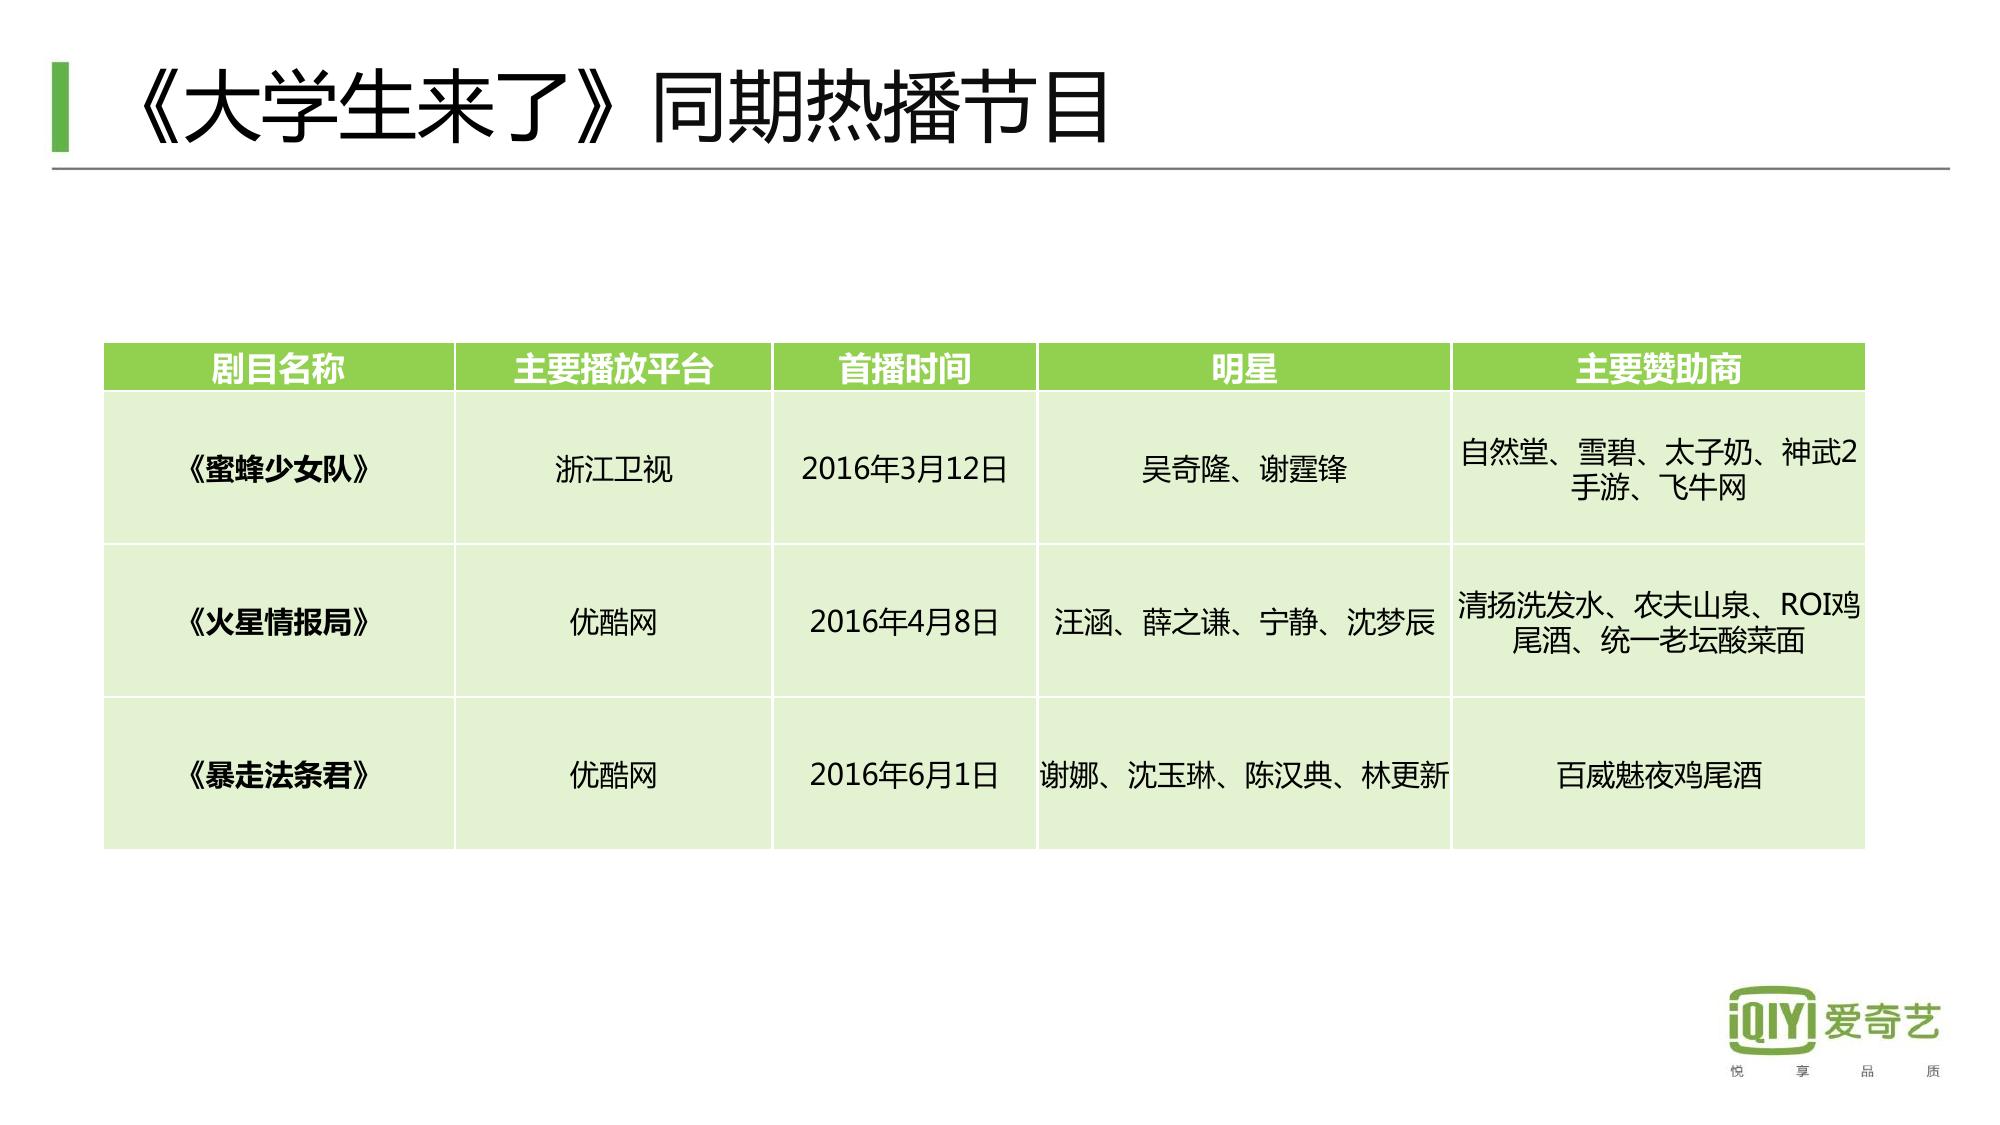Image resolution: width=2000 pixels, height=1125 pixels.
Task: Click the 《暴走法条君》 cell
Action: 279,774
